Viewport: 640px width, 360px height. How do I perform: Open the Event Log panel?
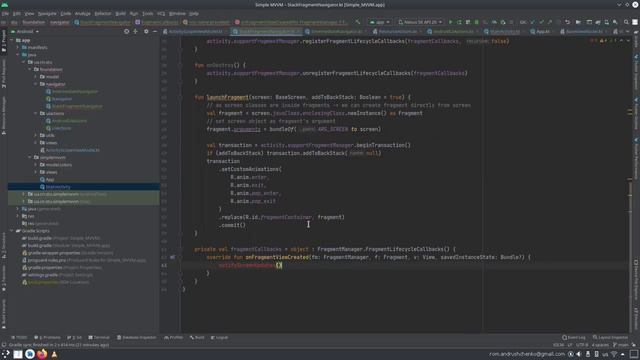(x=573, y=338)
